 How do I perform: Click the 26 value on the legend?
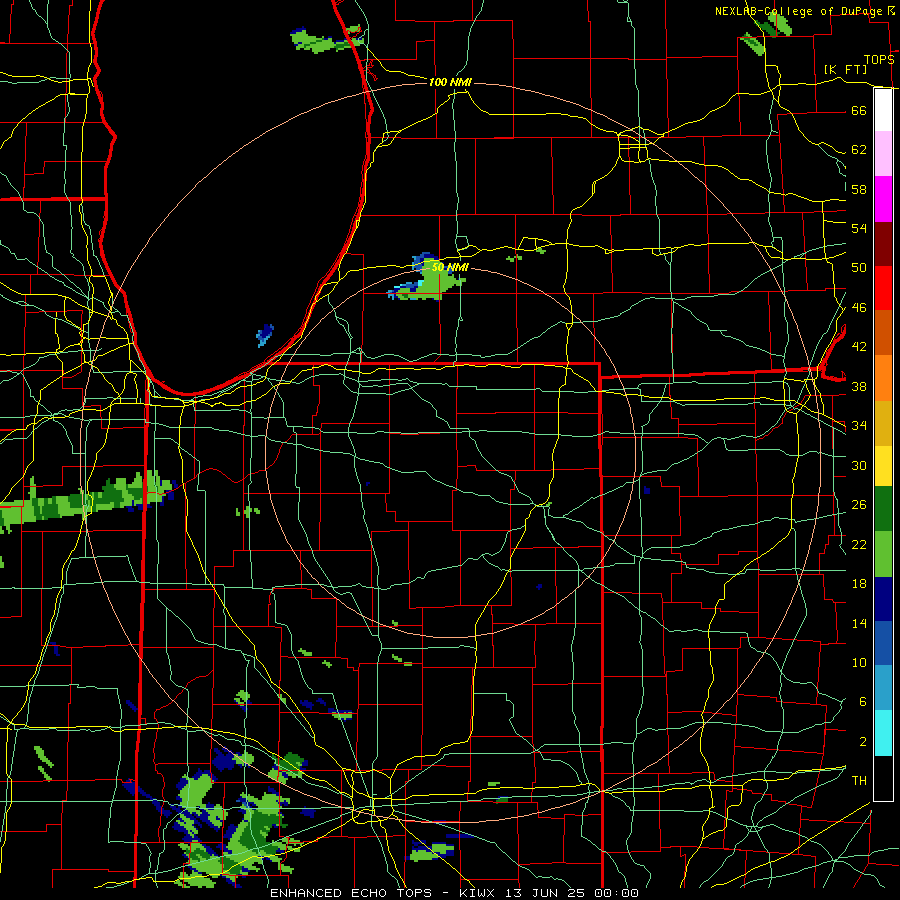[859, 505]
